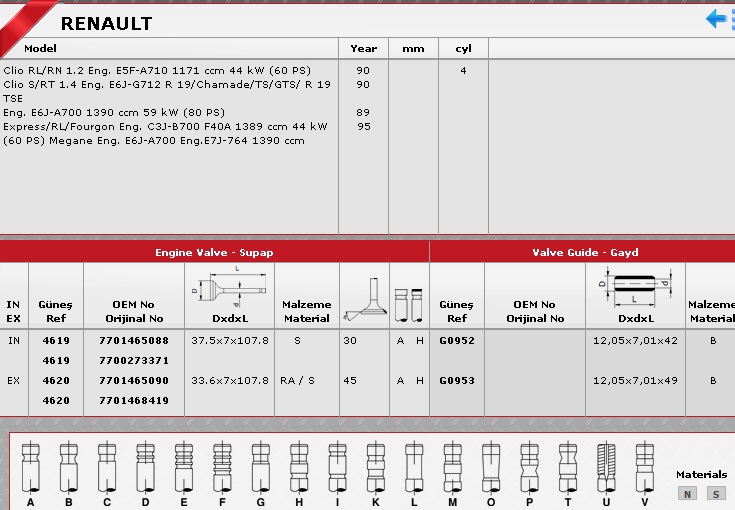
Task: Select valve stem type L icon
Action: point(413,463)
